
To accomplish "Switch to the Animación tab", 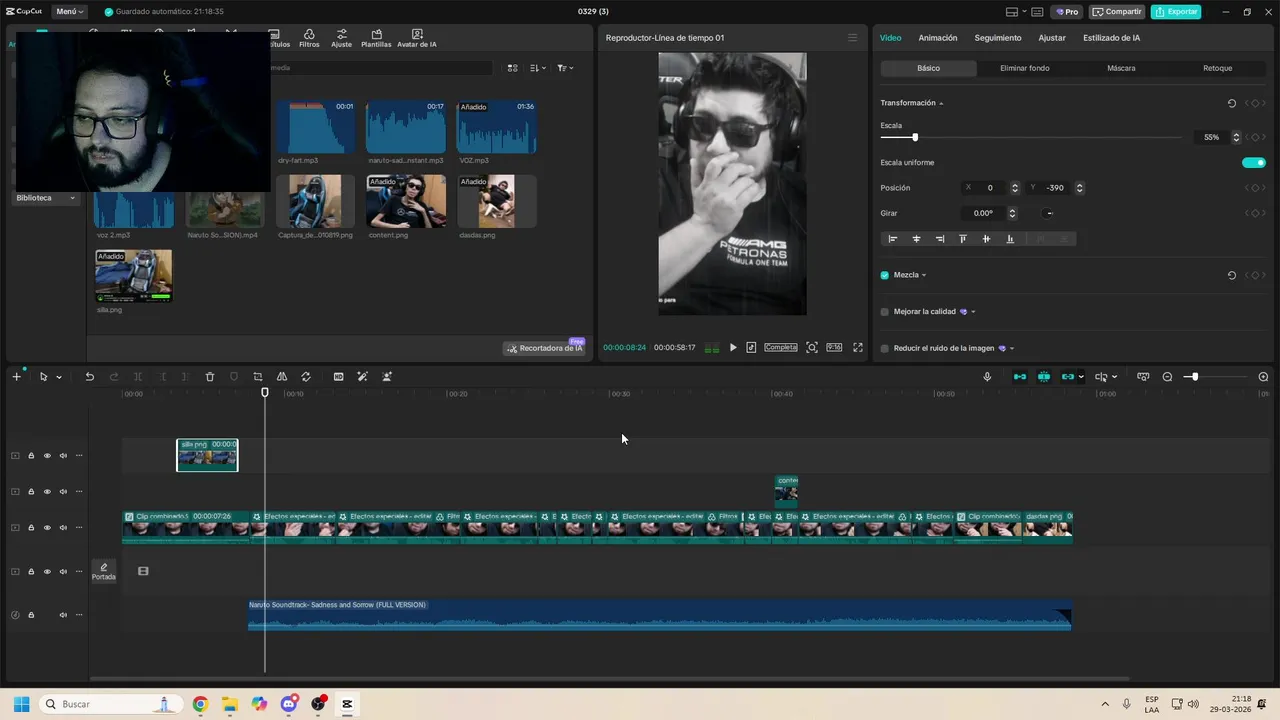I will [937, 38].
